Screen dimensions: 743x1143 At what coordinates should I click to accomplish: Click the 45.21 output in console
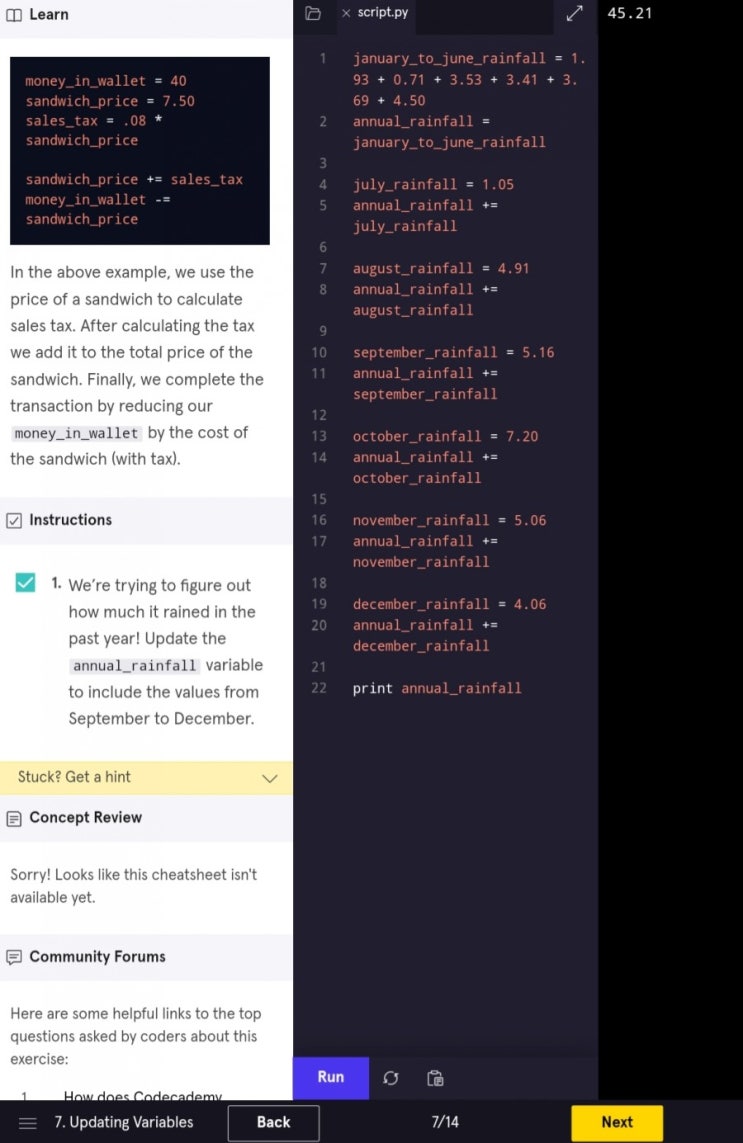630,13
